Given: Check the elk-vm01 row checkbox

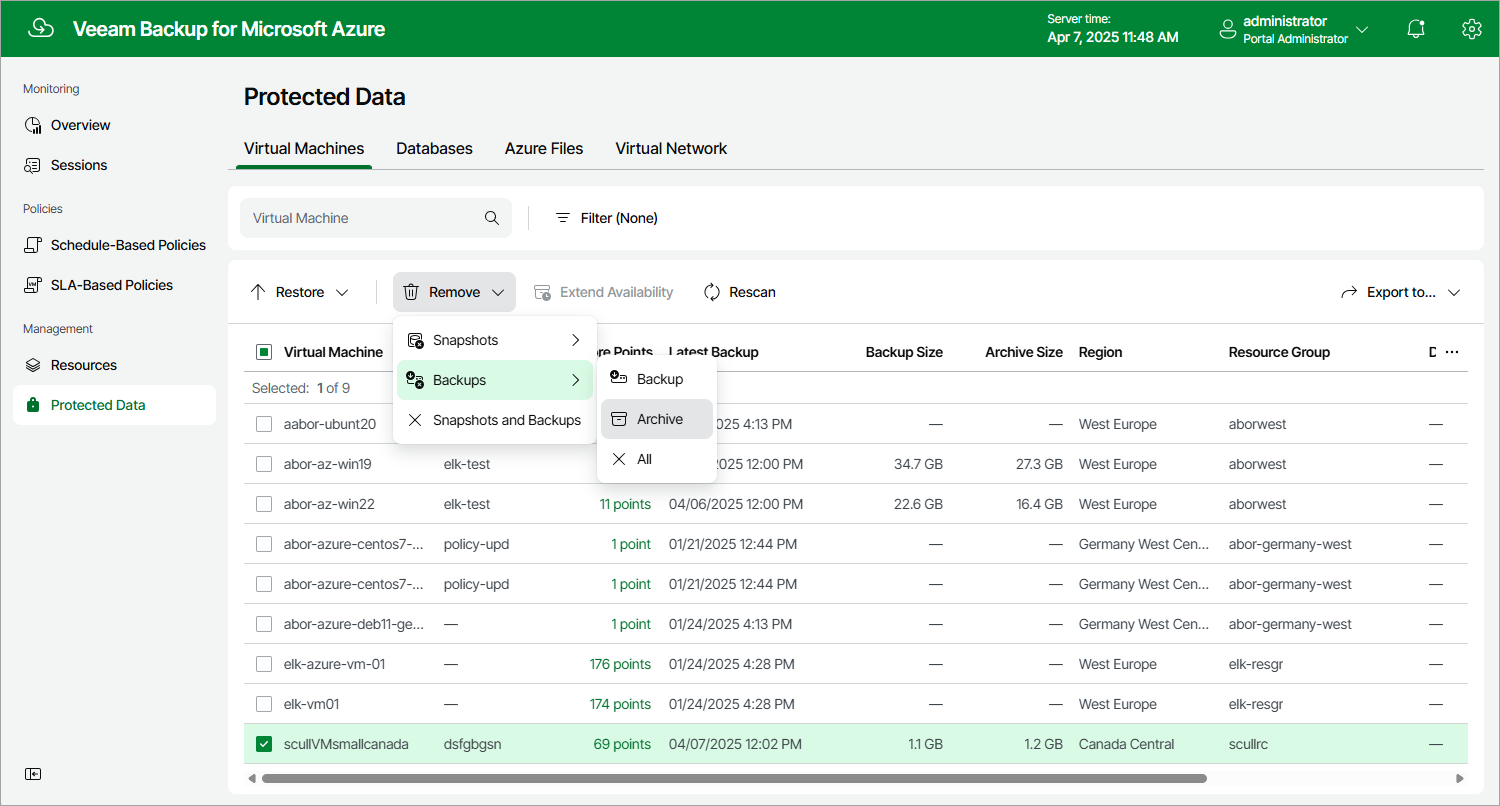Looking at the screenshot, I should (x=264, y=704).
